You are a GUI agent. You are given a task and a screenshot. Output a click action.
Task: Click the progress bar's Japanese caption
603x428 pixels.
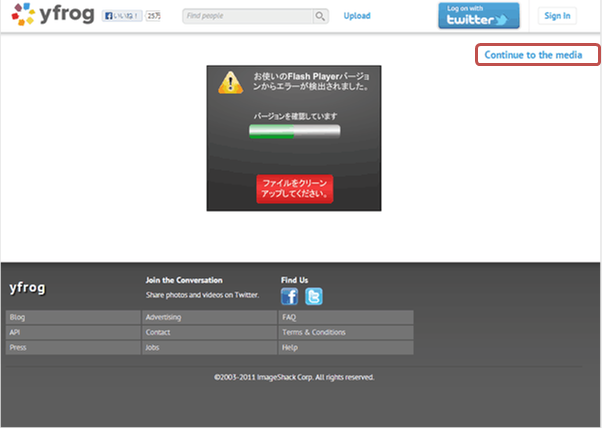click(x=295, y=116)
